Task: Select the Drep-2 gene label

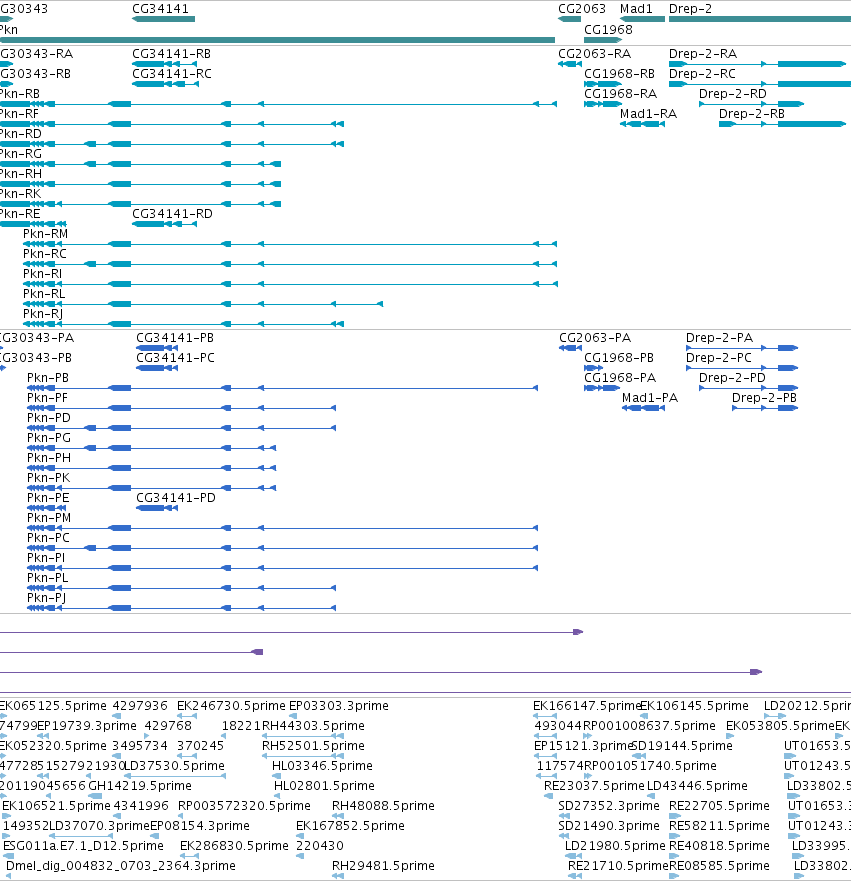Action: 690,9
